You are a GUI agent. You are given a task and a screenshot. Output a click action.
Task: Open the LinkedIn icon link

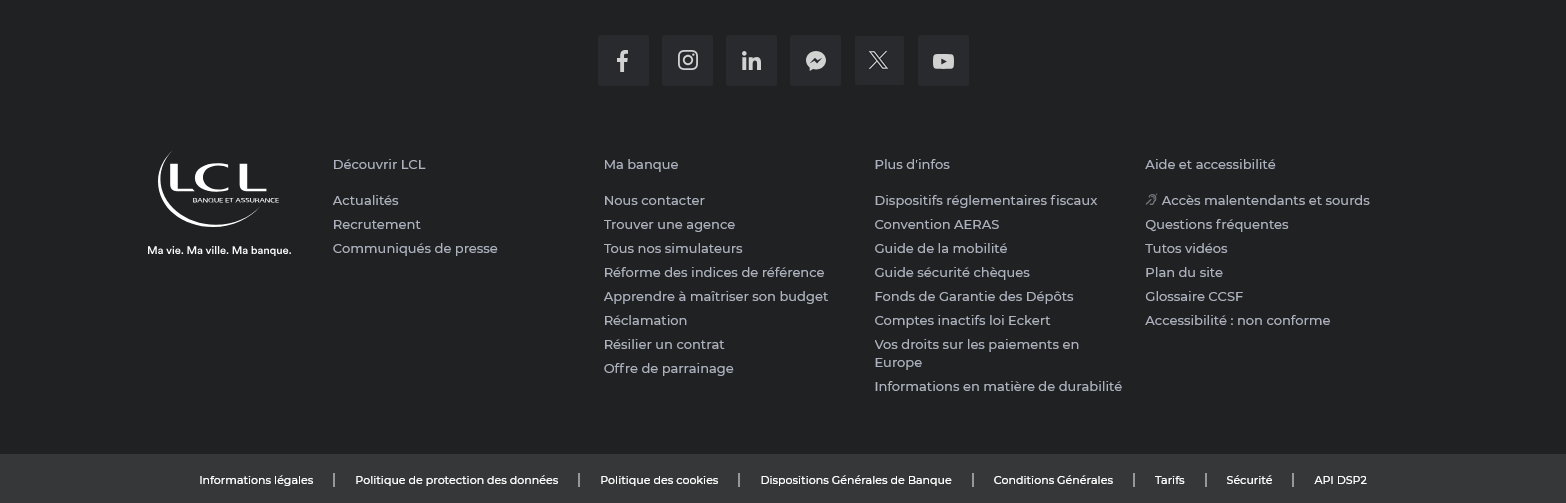click(751, 61)
